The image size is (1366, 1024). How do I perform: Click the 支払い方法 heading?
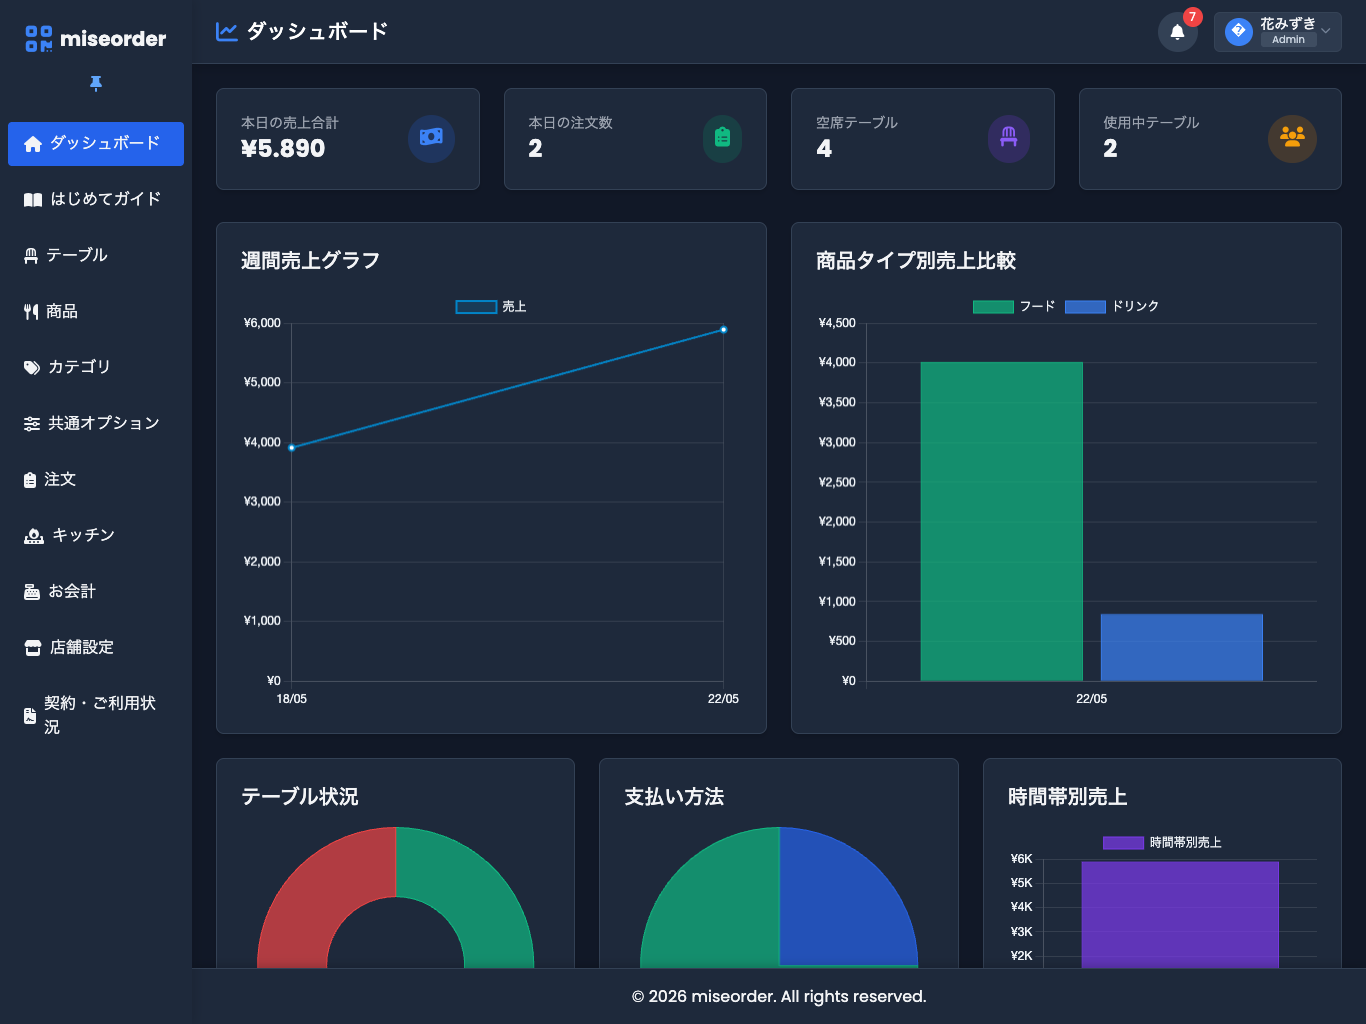pyautogui.click(x=674, y=797)
